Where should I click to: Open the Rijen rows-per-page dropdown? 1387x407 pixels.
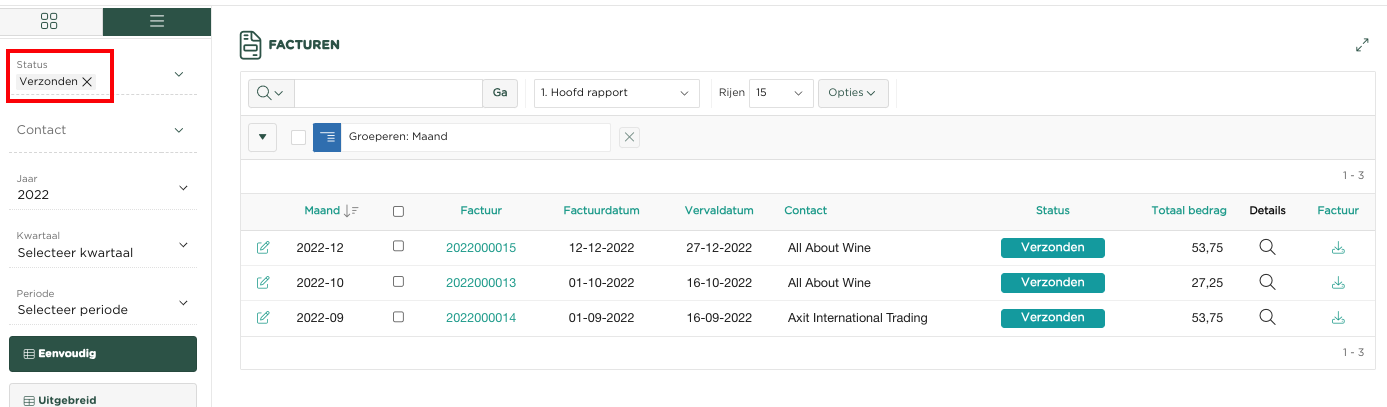[781, 93]
